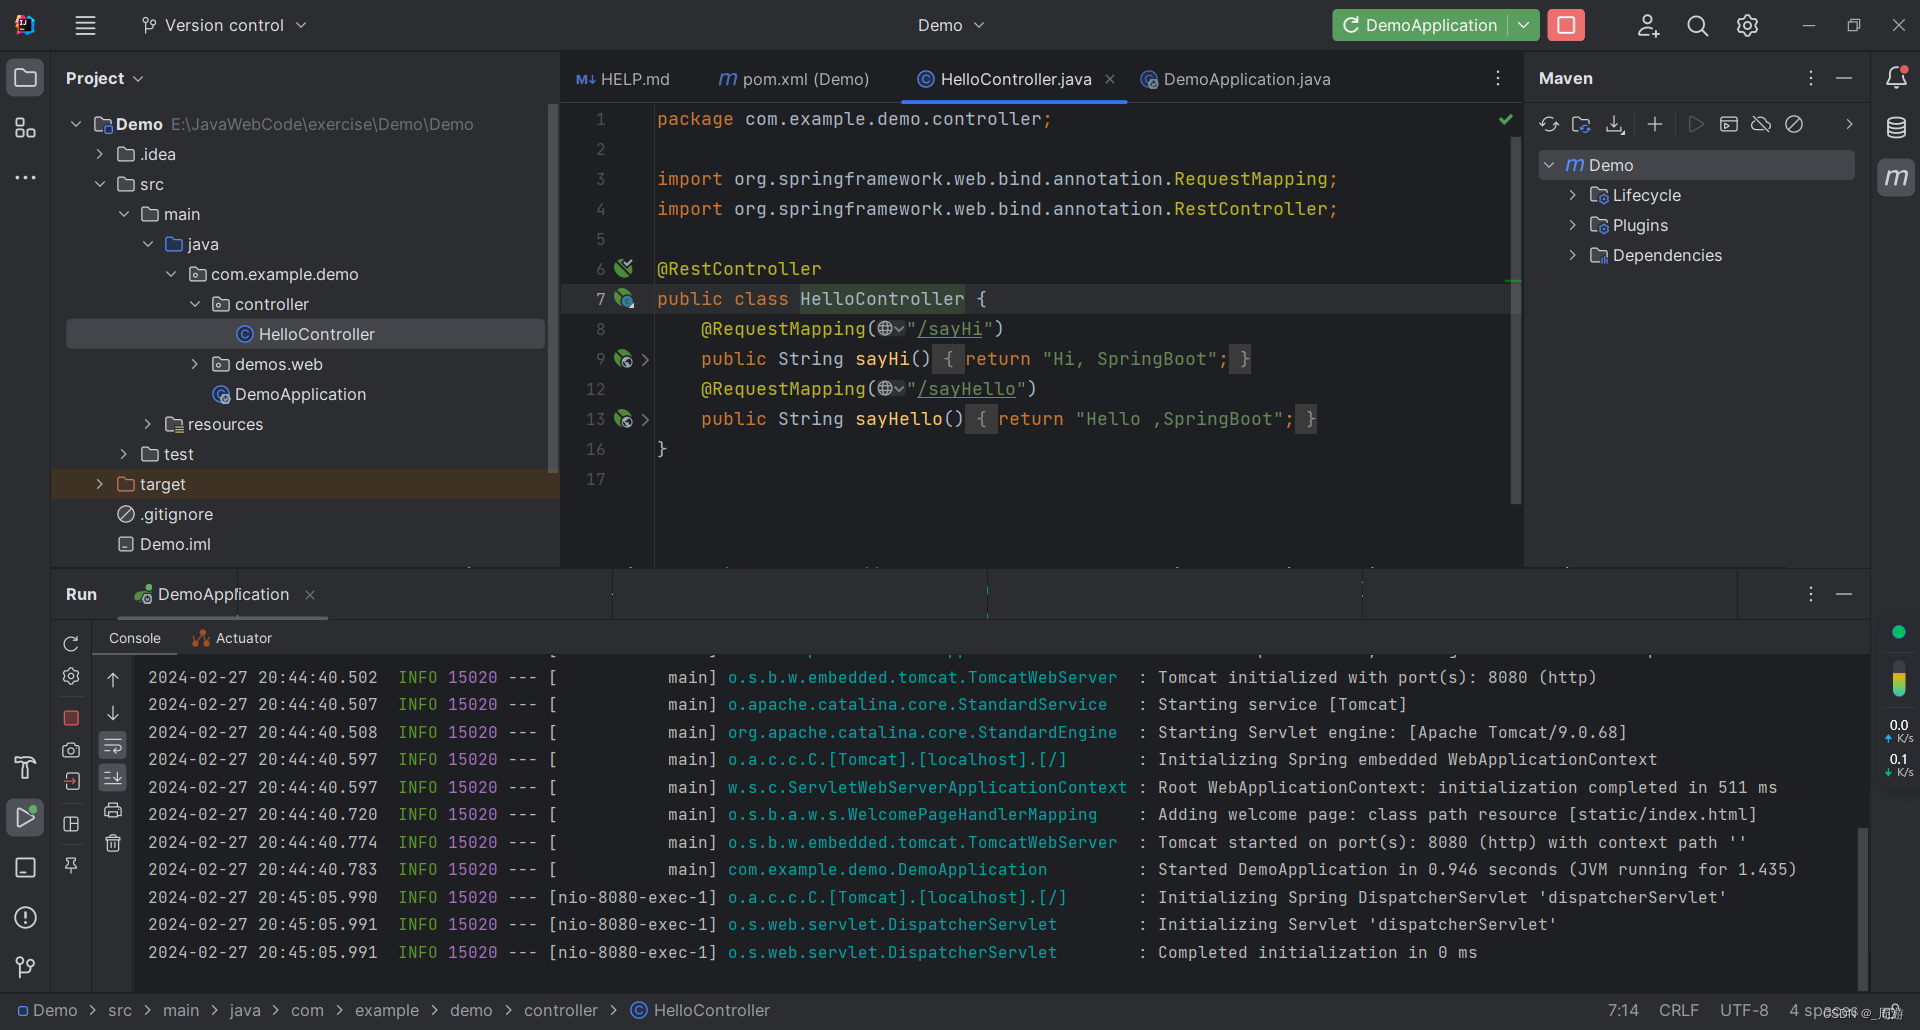This screenshot has width=1920, height=1030.
Task: Print the console output
Action: tap(113, 811)
